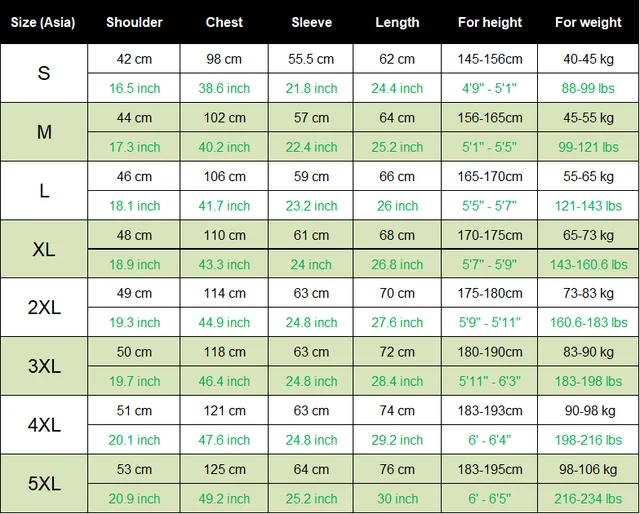Click the '125 cm' chest cell

(224, 469)
